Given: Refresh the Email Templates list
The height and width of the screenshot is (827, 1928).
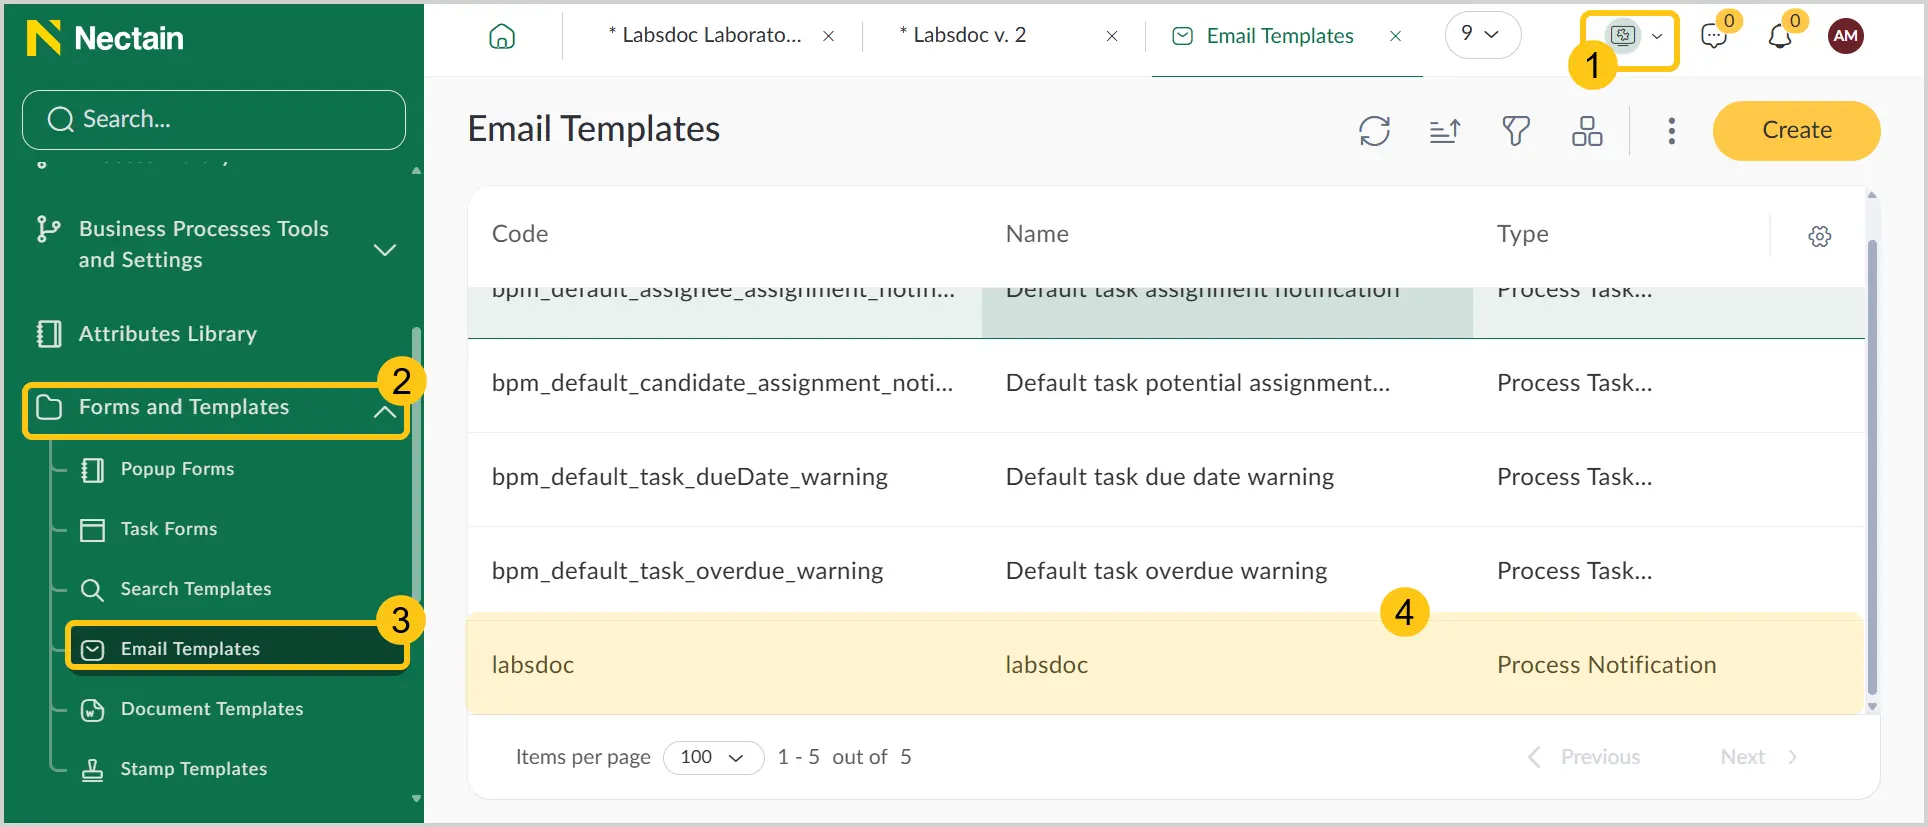Looking at the screenshot, I should [1375, 131].
